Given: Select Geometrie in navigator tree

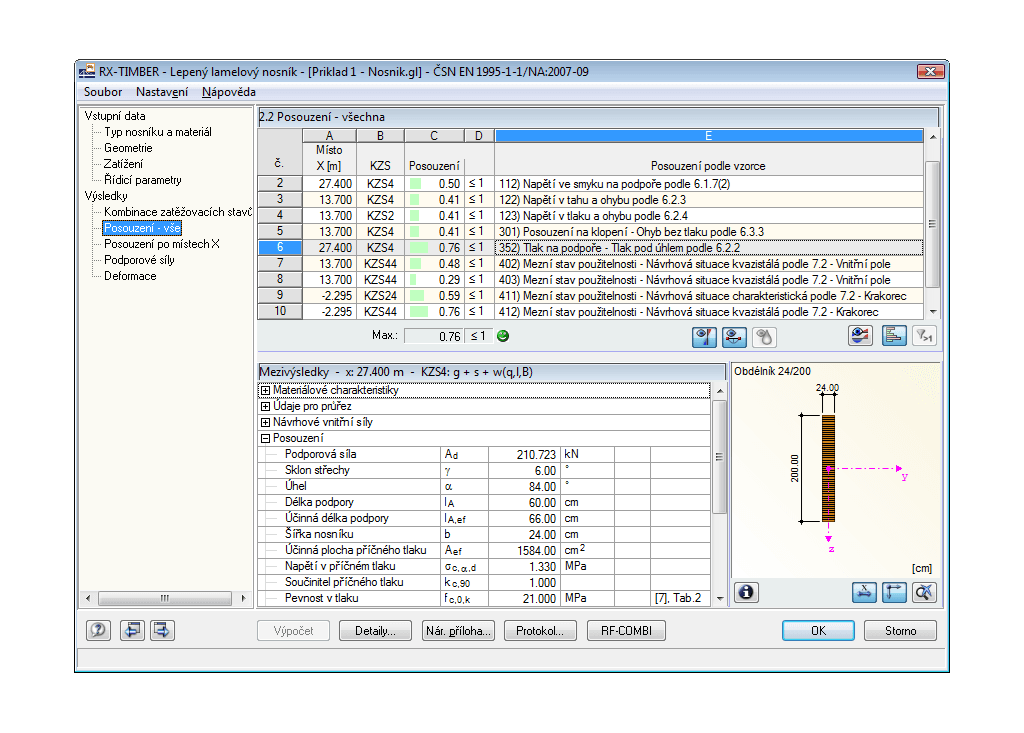Looking at the screenshot, I should (x=128, y=148).
